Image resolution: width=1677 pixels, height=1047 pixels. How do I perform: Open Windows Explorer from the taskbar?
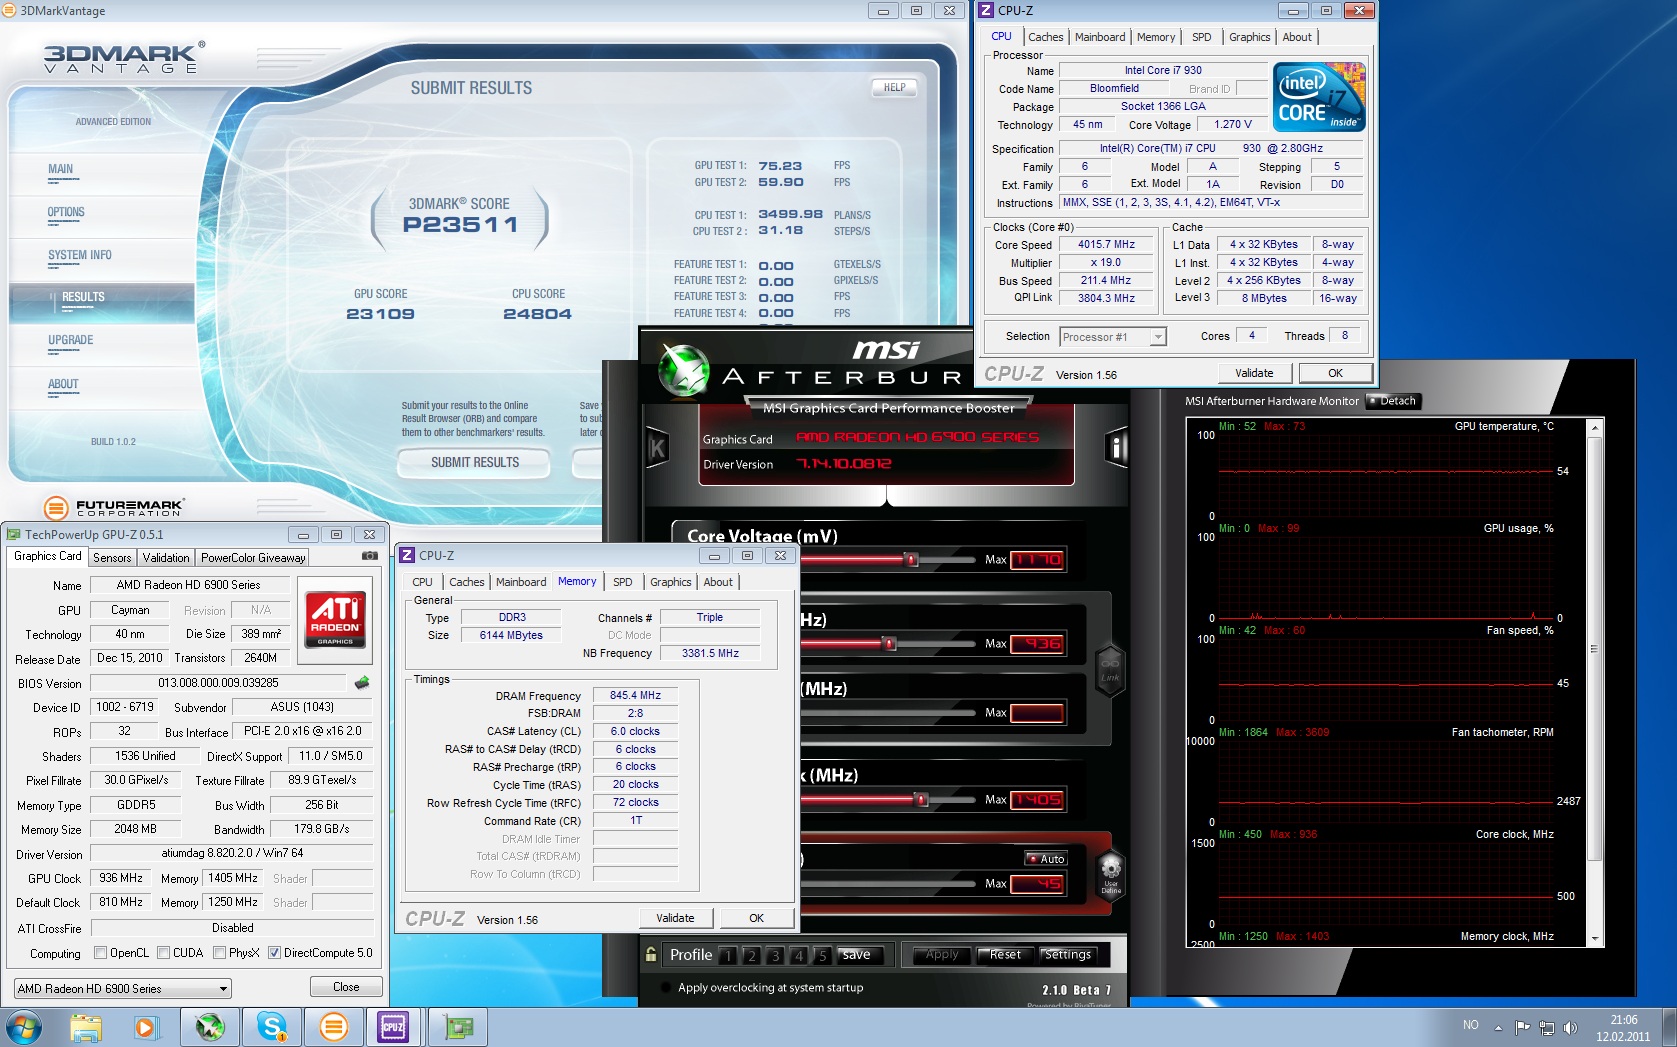tap(87, 1027)
